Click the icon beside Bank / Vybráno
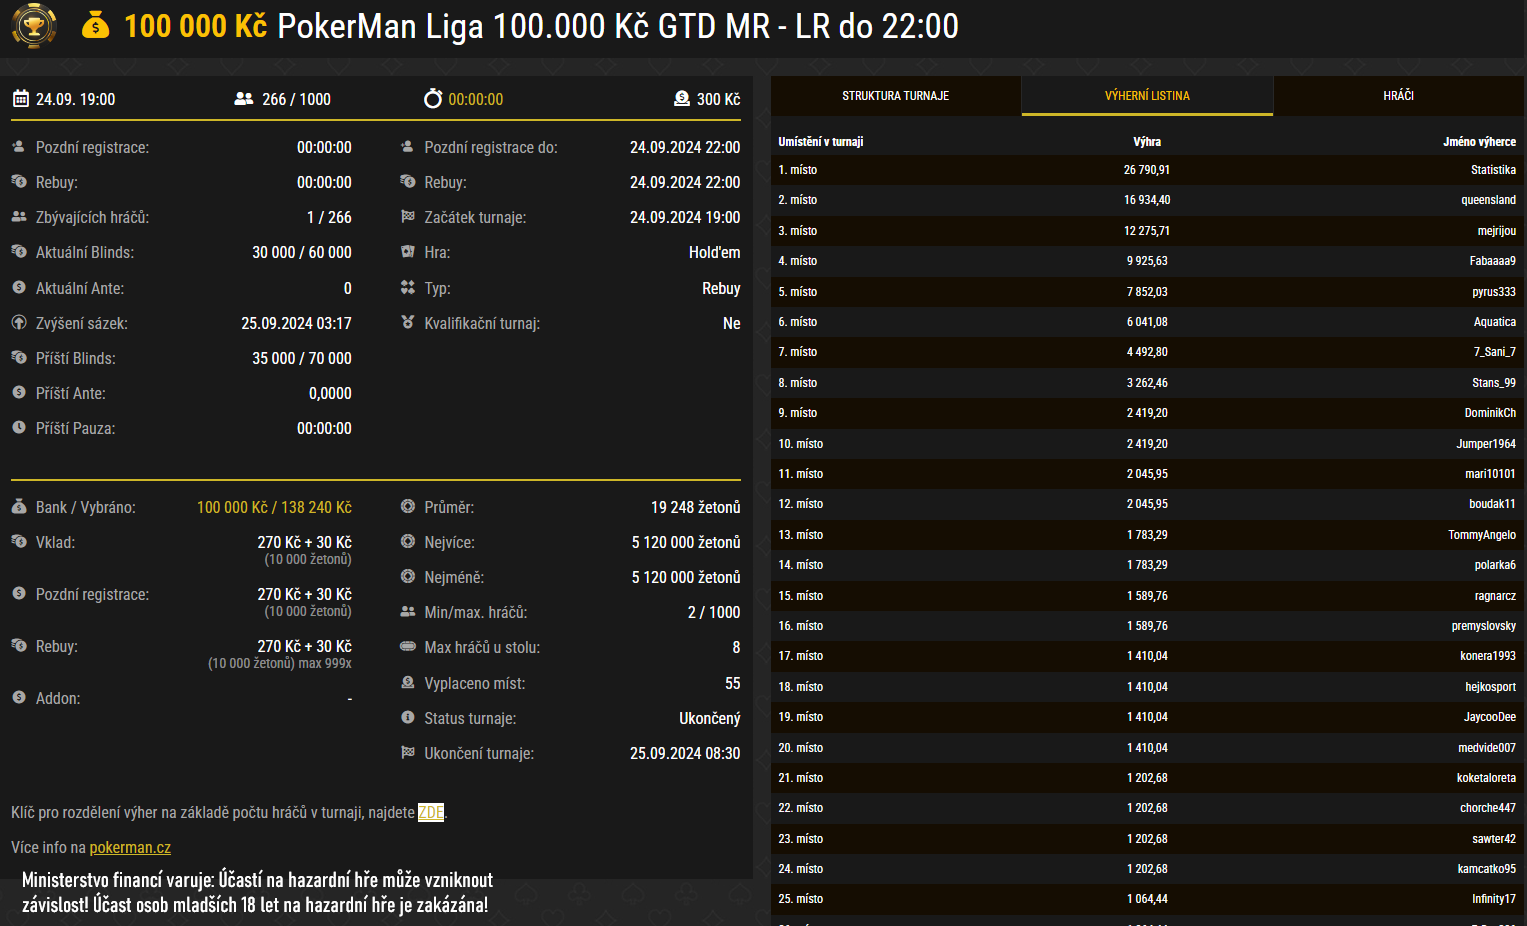 pos(19,507)
